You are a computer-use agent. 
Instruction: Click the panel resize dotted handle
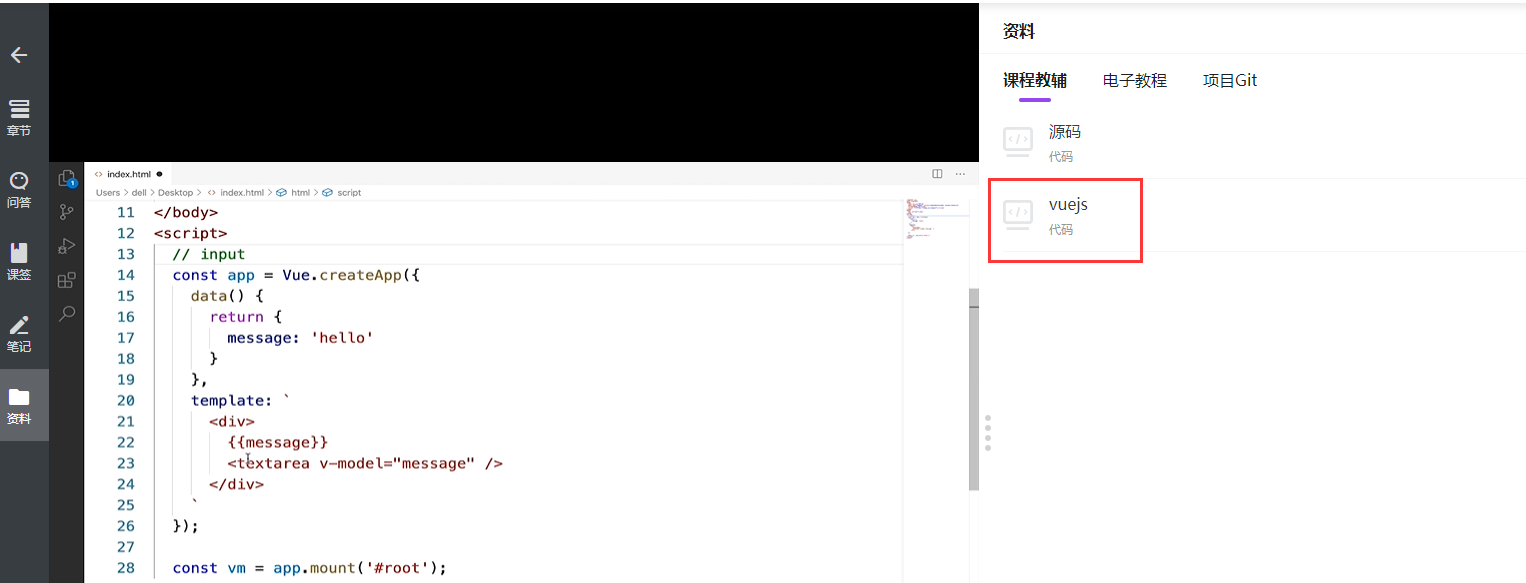click(x=988, y=433)
